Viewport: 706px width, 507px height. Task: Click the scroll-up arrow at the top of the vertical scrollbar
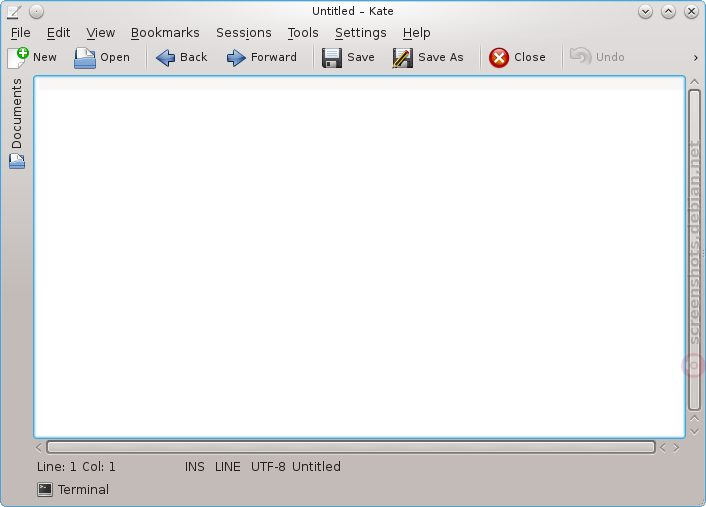(694, 82)
